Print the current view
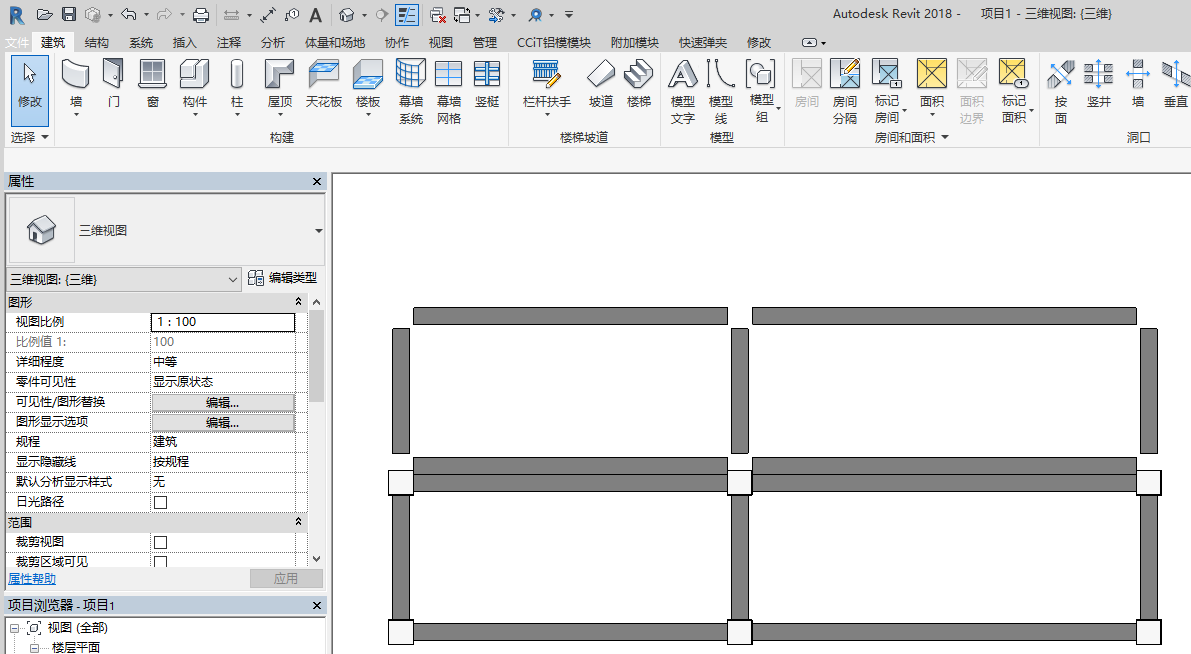1191x654 pixels. pos(201,14)
